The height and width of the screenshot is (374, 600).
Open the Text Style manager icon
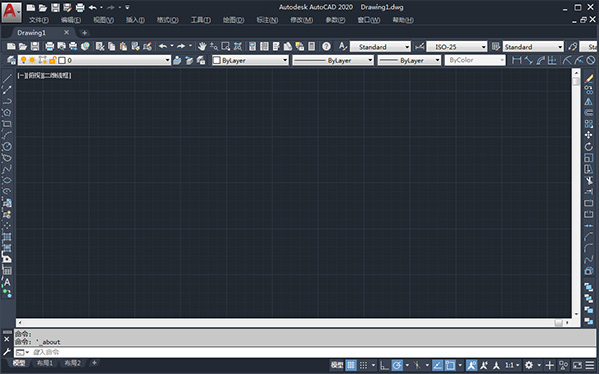pos(343,47)
